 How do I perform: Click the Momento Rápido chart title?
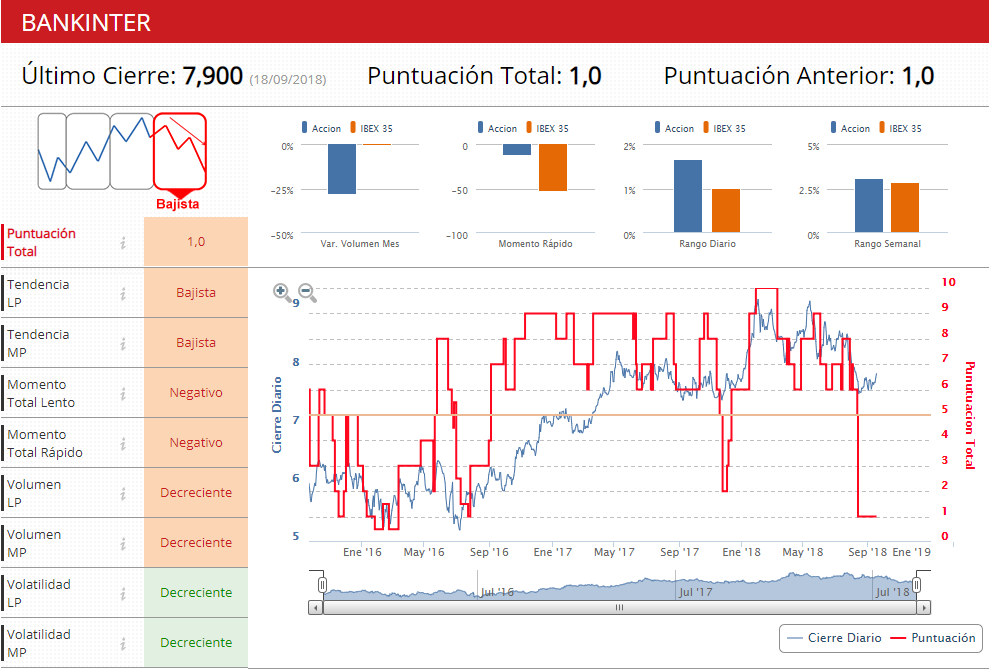535,243
